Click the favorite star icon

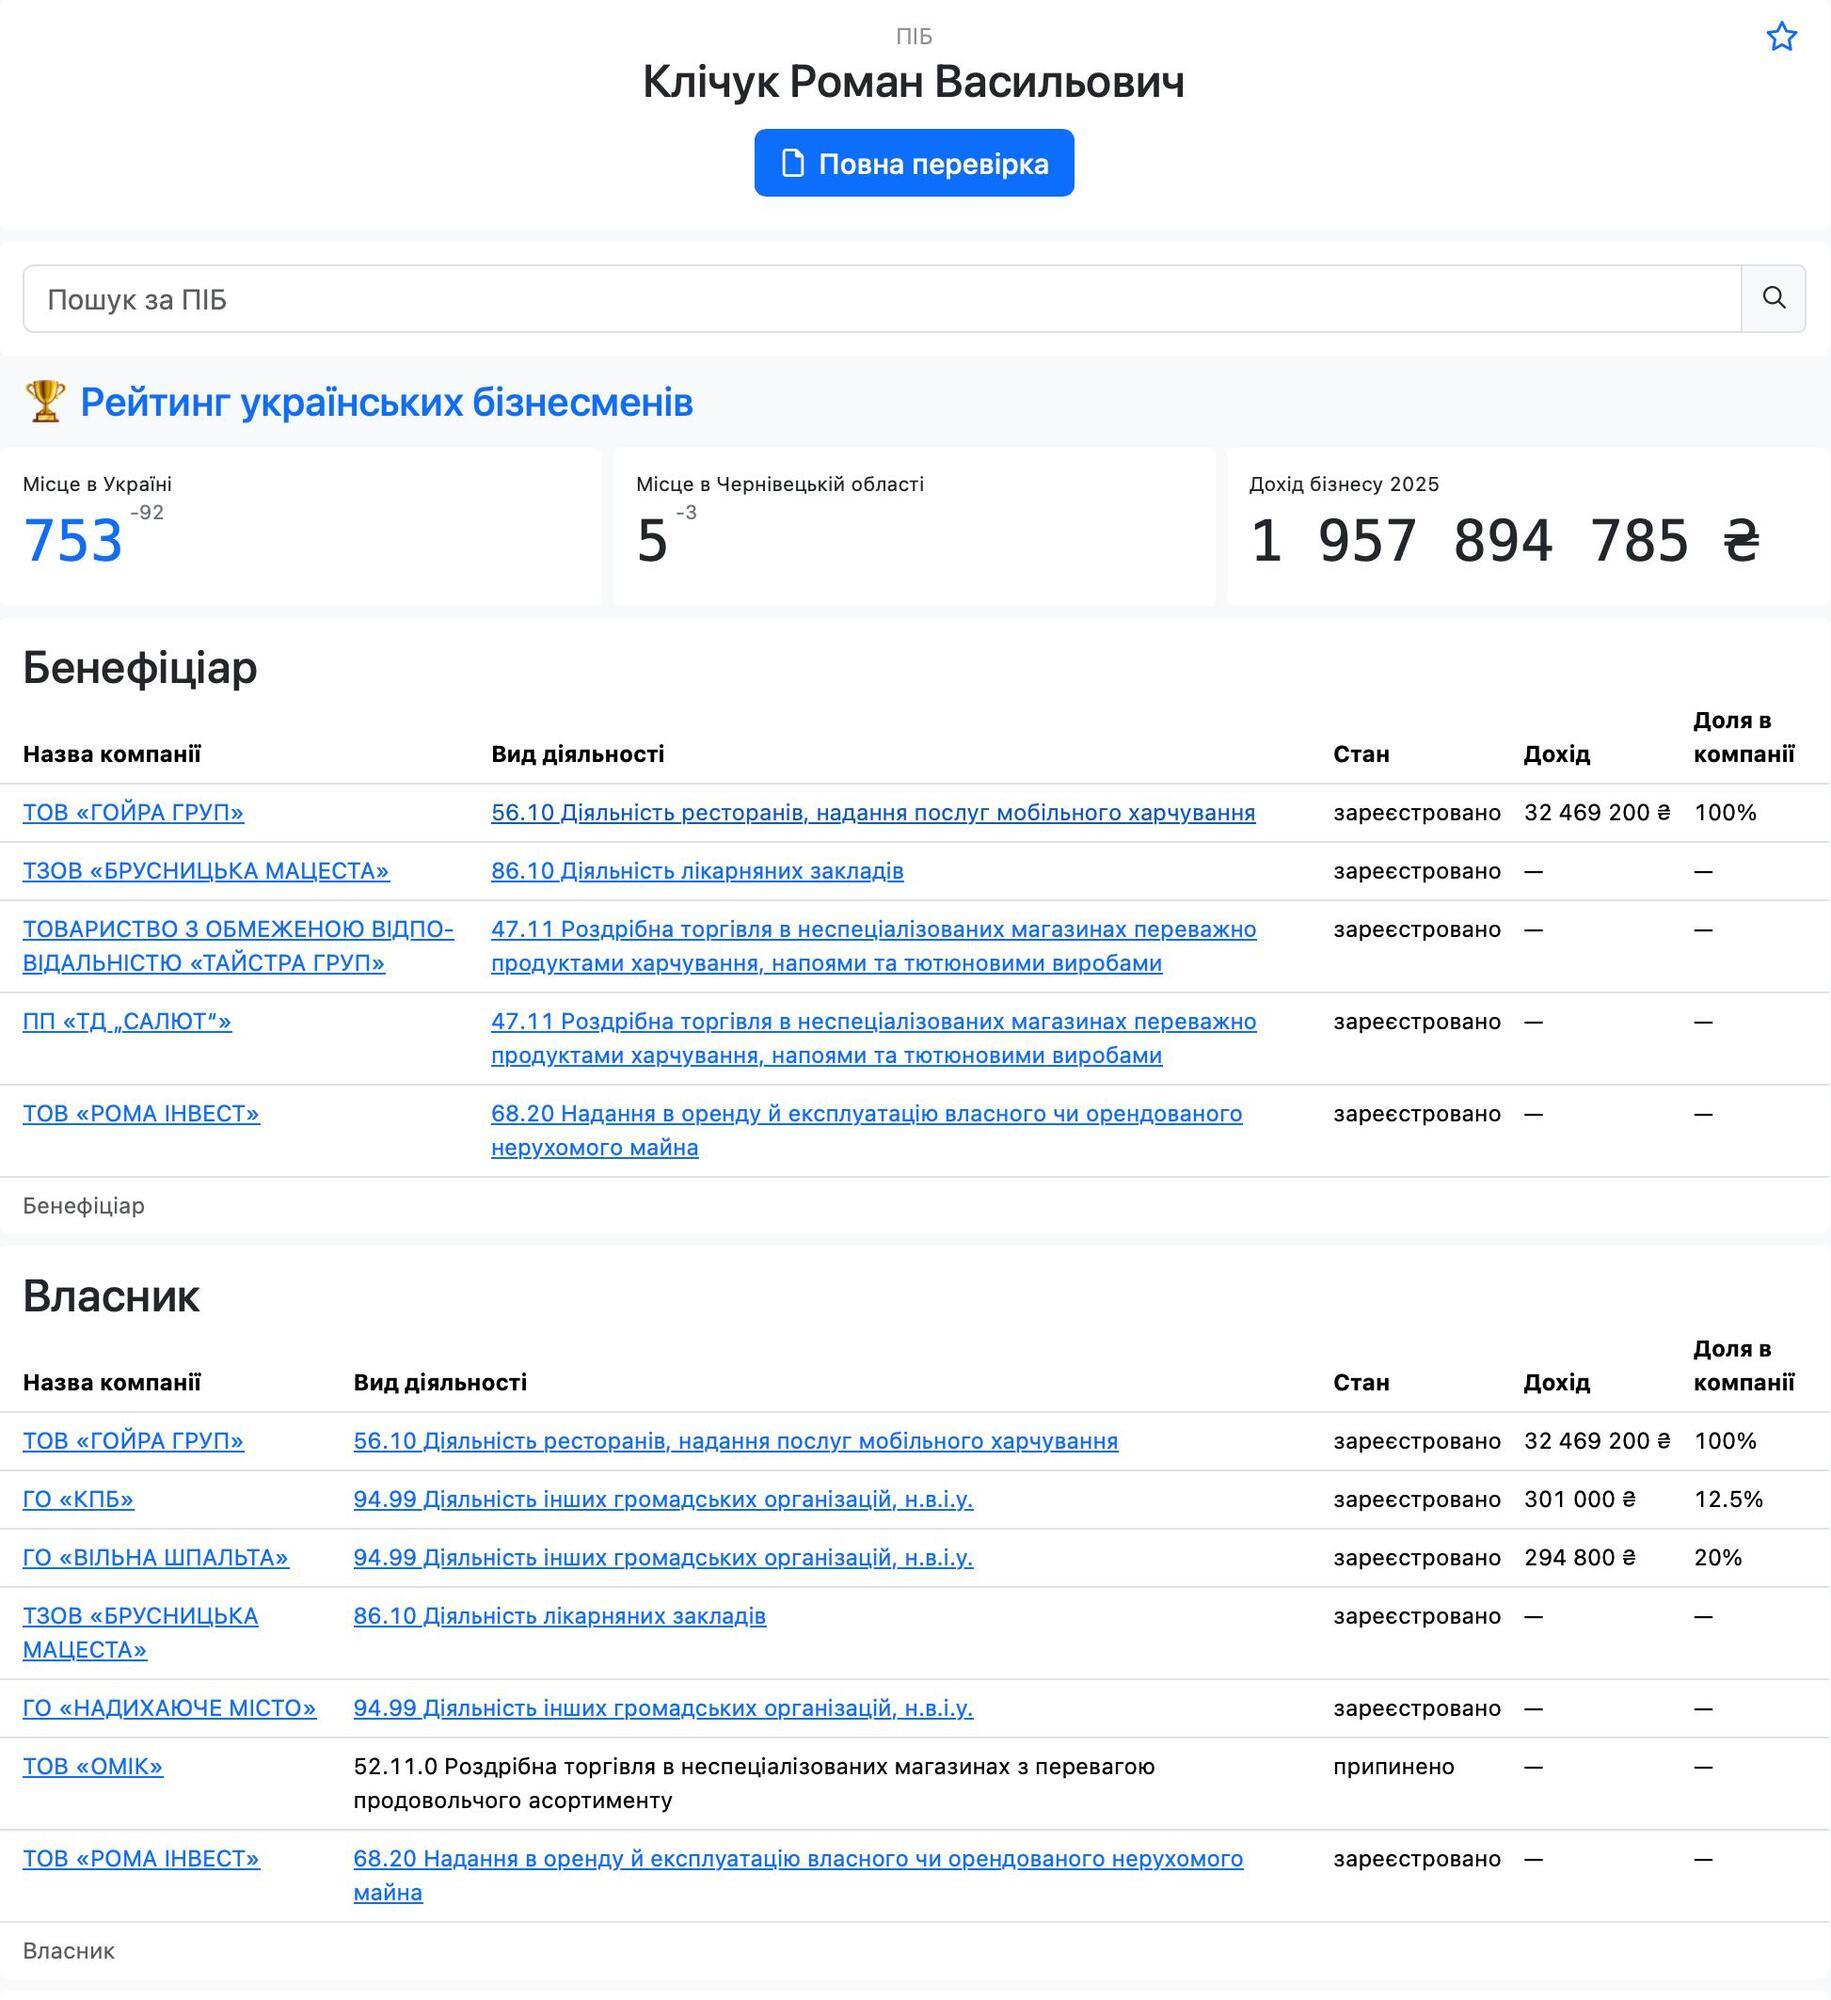(x=1781, y=37)
